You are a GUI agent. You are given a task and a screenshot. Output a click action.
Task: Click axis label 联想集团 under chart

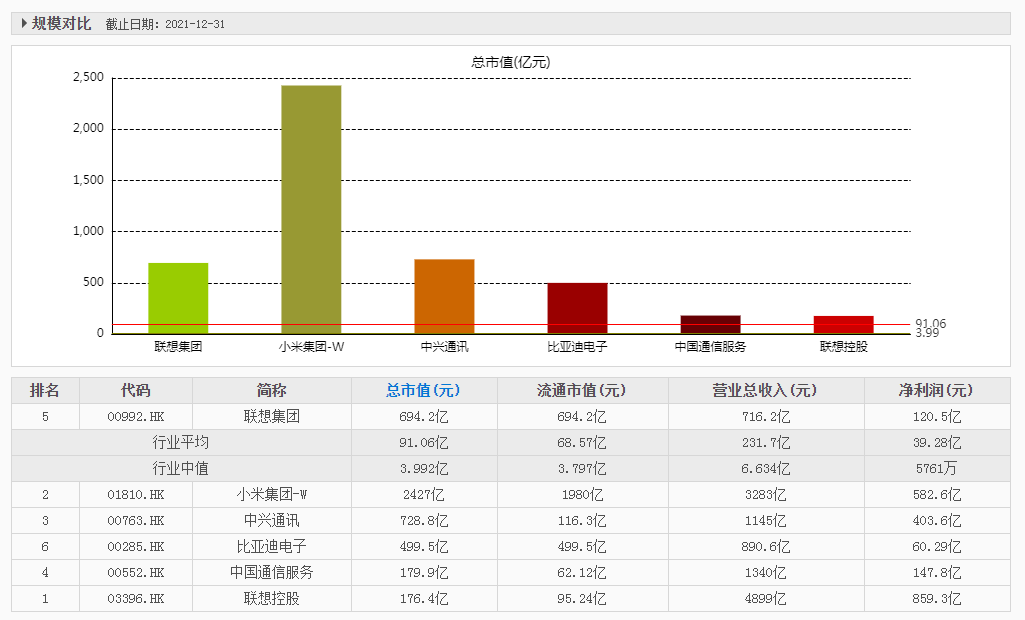[178, 347]
